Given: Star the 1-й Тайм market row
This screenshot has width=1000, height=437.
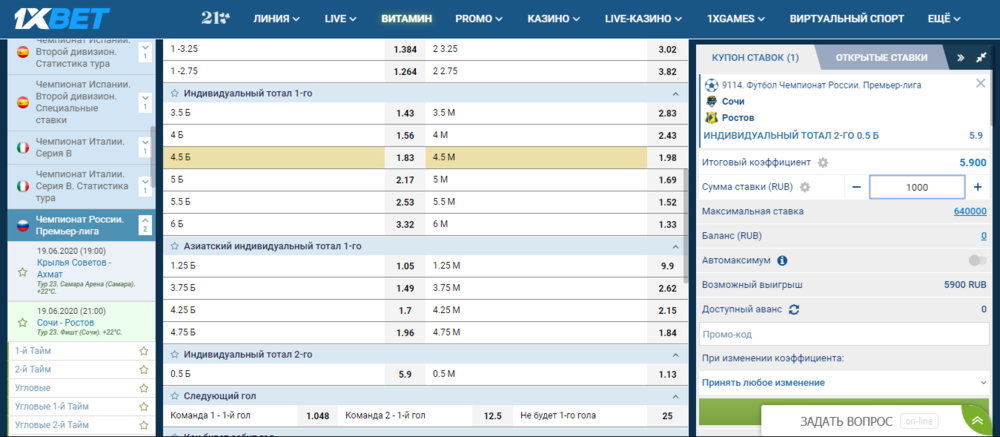Looking at the screenshot, I should [x=143, y=351].
